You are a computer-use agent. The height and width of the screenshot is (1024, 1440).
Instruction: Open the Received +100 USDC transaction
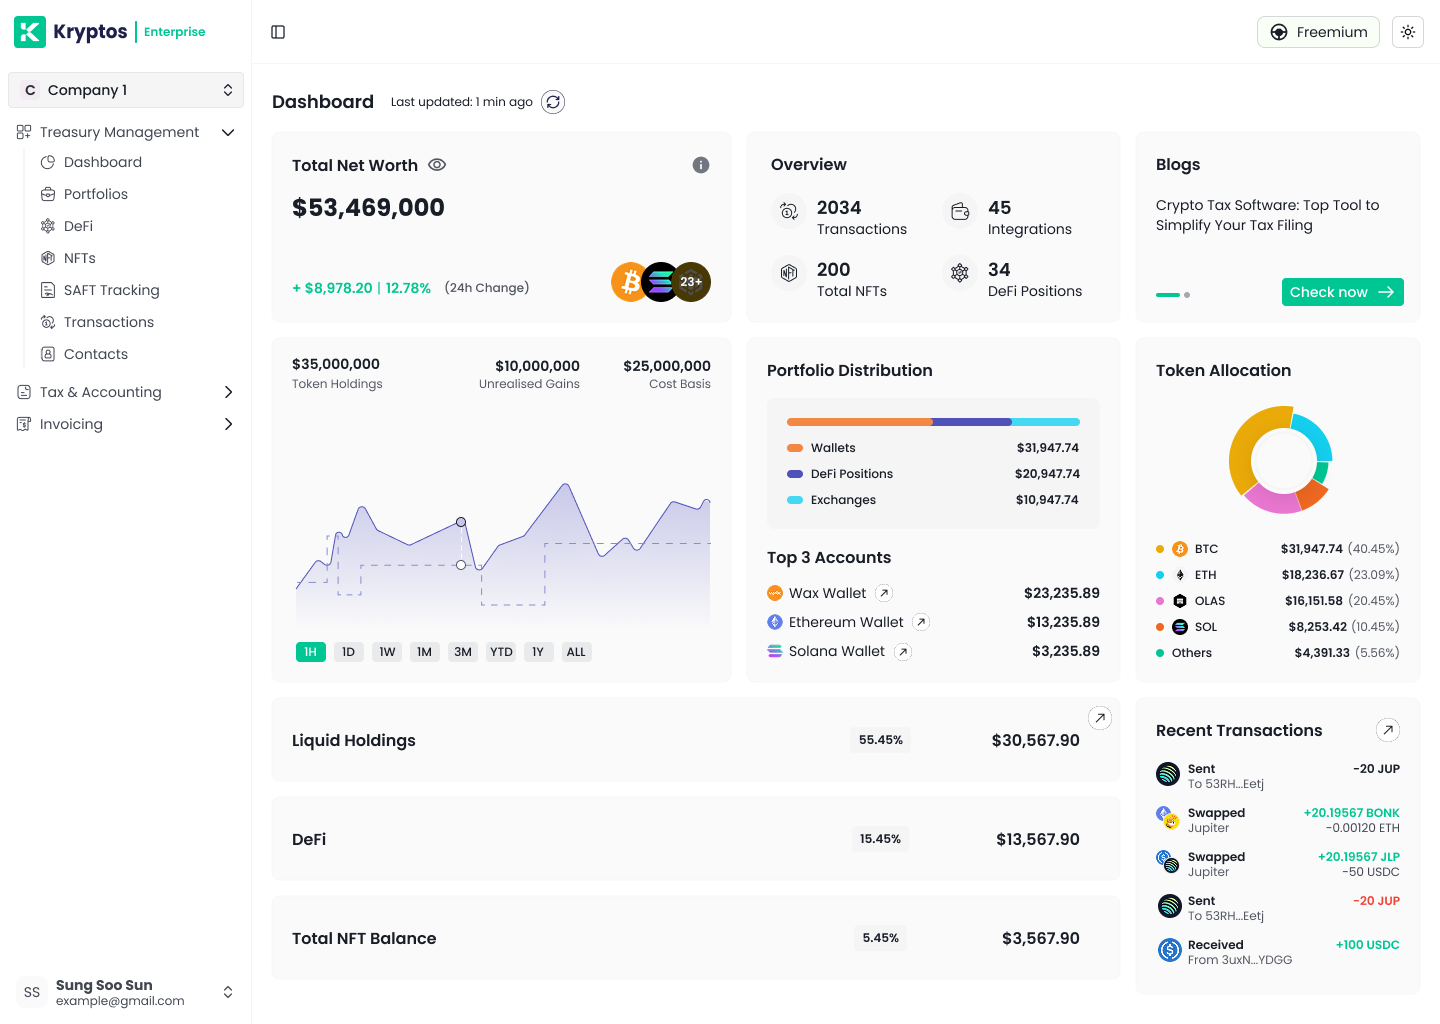(1278, 952)
